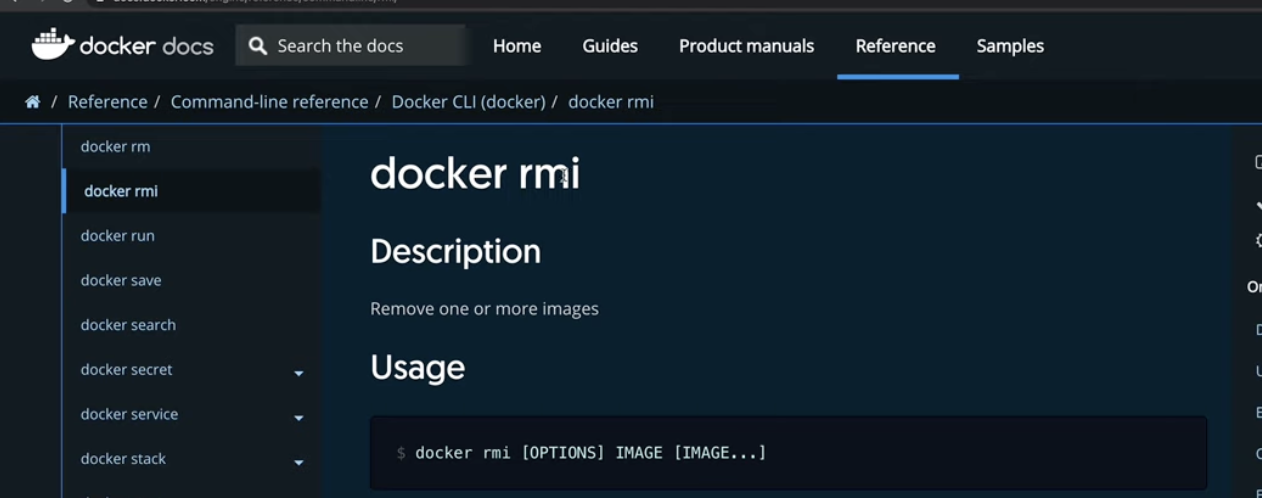Open docker secret sidebar entry
The image size is (1262, 498).
[126, 369]
